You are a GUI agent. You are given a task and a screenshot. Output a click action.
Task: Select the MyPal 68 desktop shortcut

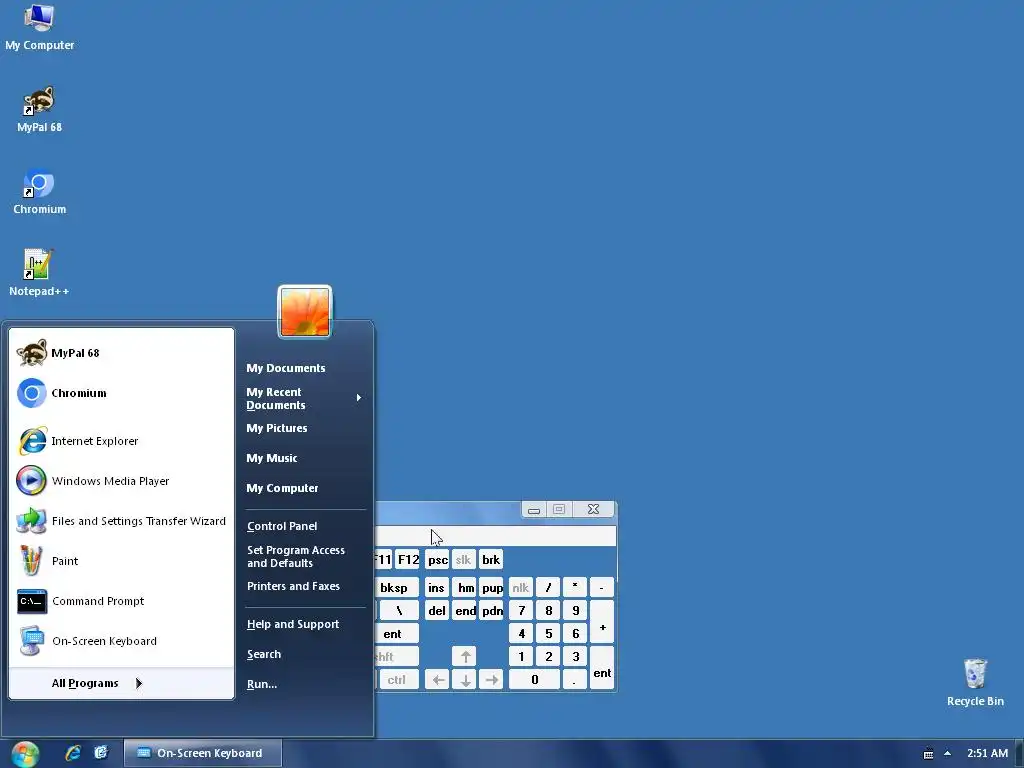point(39,110)
